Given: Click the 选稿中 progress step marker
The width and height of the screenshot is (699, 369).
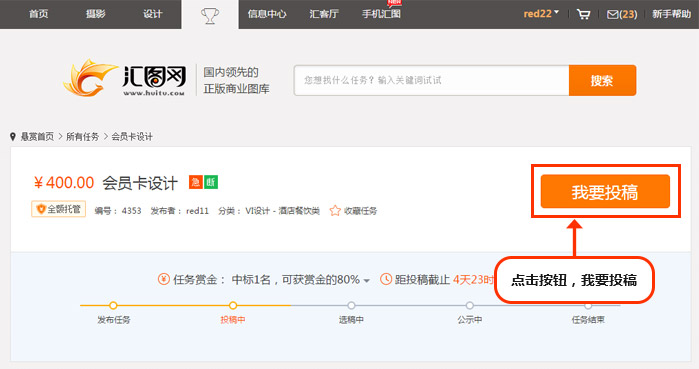Looking at the screenshot, I should click(x=351, y=305).
